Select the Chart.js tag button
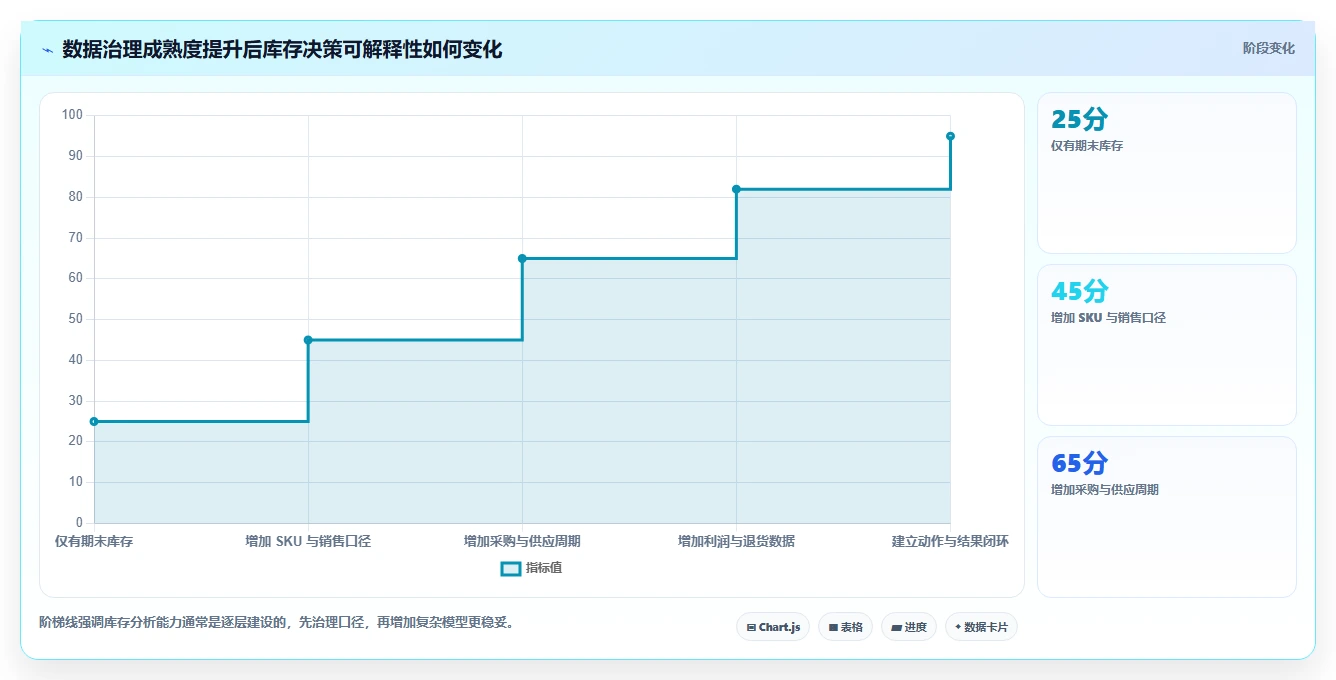This screenshot has width=1336, height=680. point(773,627)
